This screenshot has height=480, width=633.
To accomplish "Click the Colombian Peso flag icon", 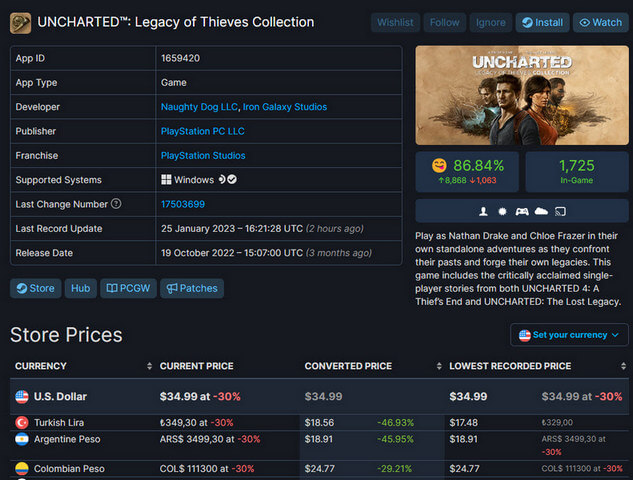I will 22,469.
